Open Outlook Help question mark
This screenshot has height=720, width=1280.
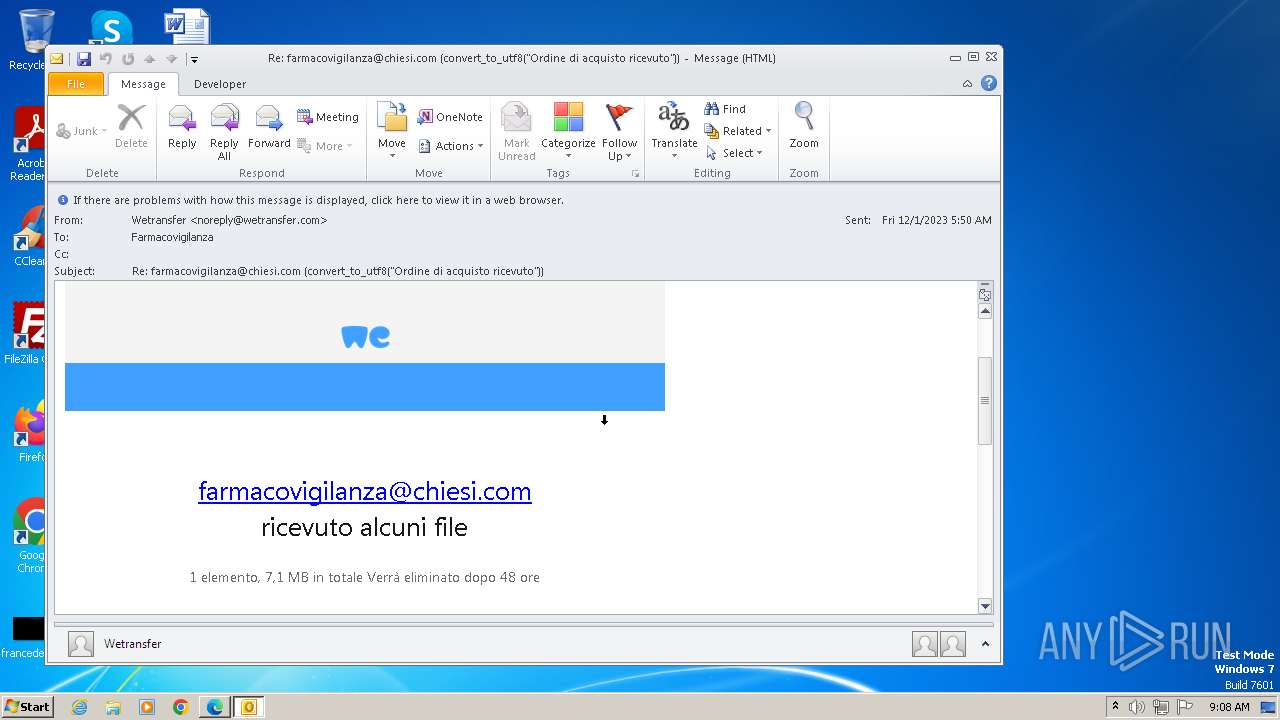coord(989,84)
